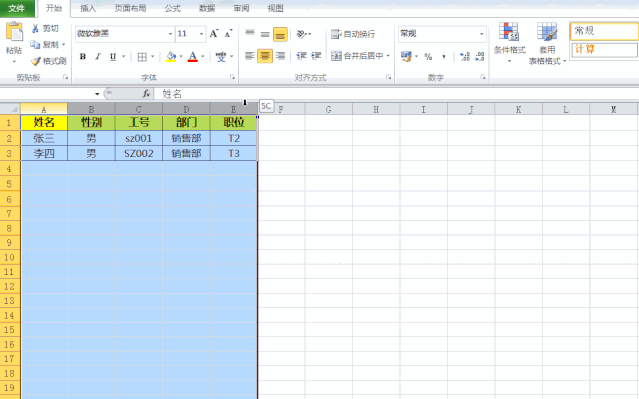Decrease decimal places
639x399 pixels.
480,57
